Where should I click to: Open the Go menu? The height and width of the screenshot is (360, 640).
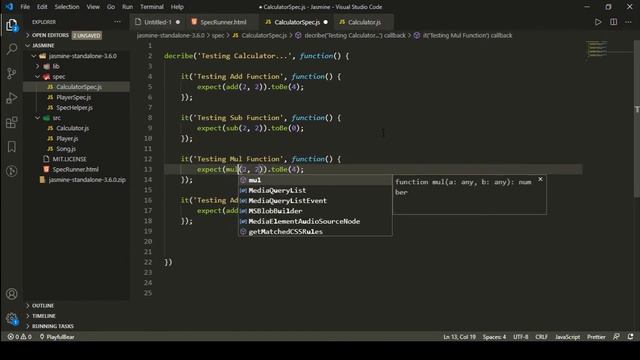tap(111, 7)
